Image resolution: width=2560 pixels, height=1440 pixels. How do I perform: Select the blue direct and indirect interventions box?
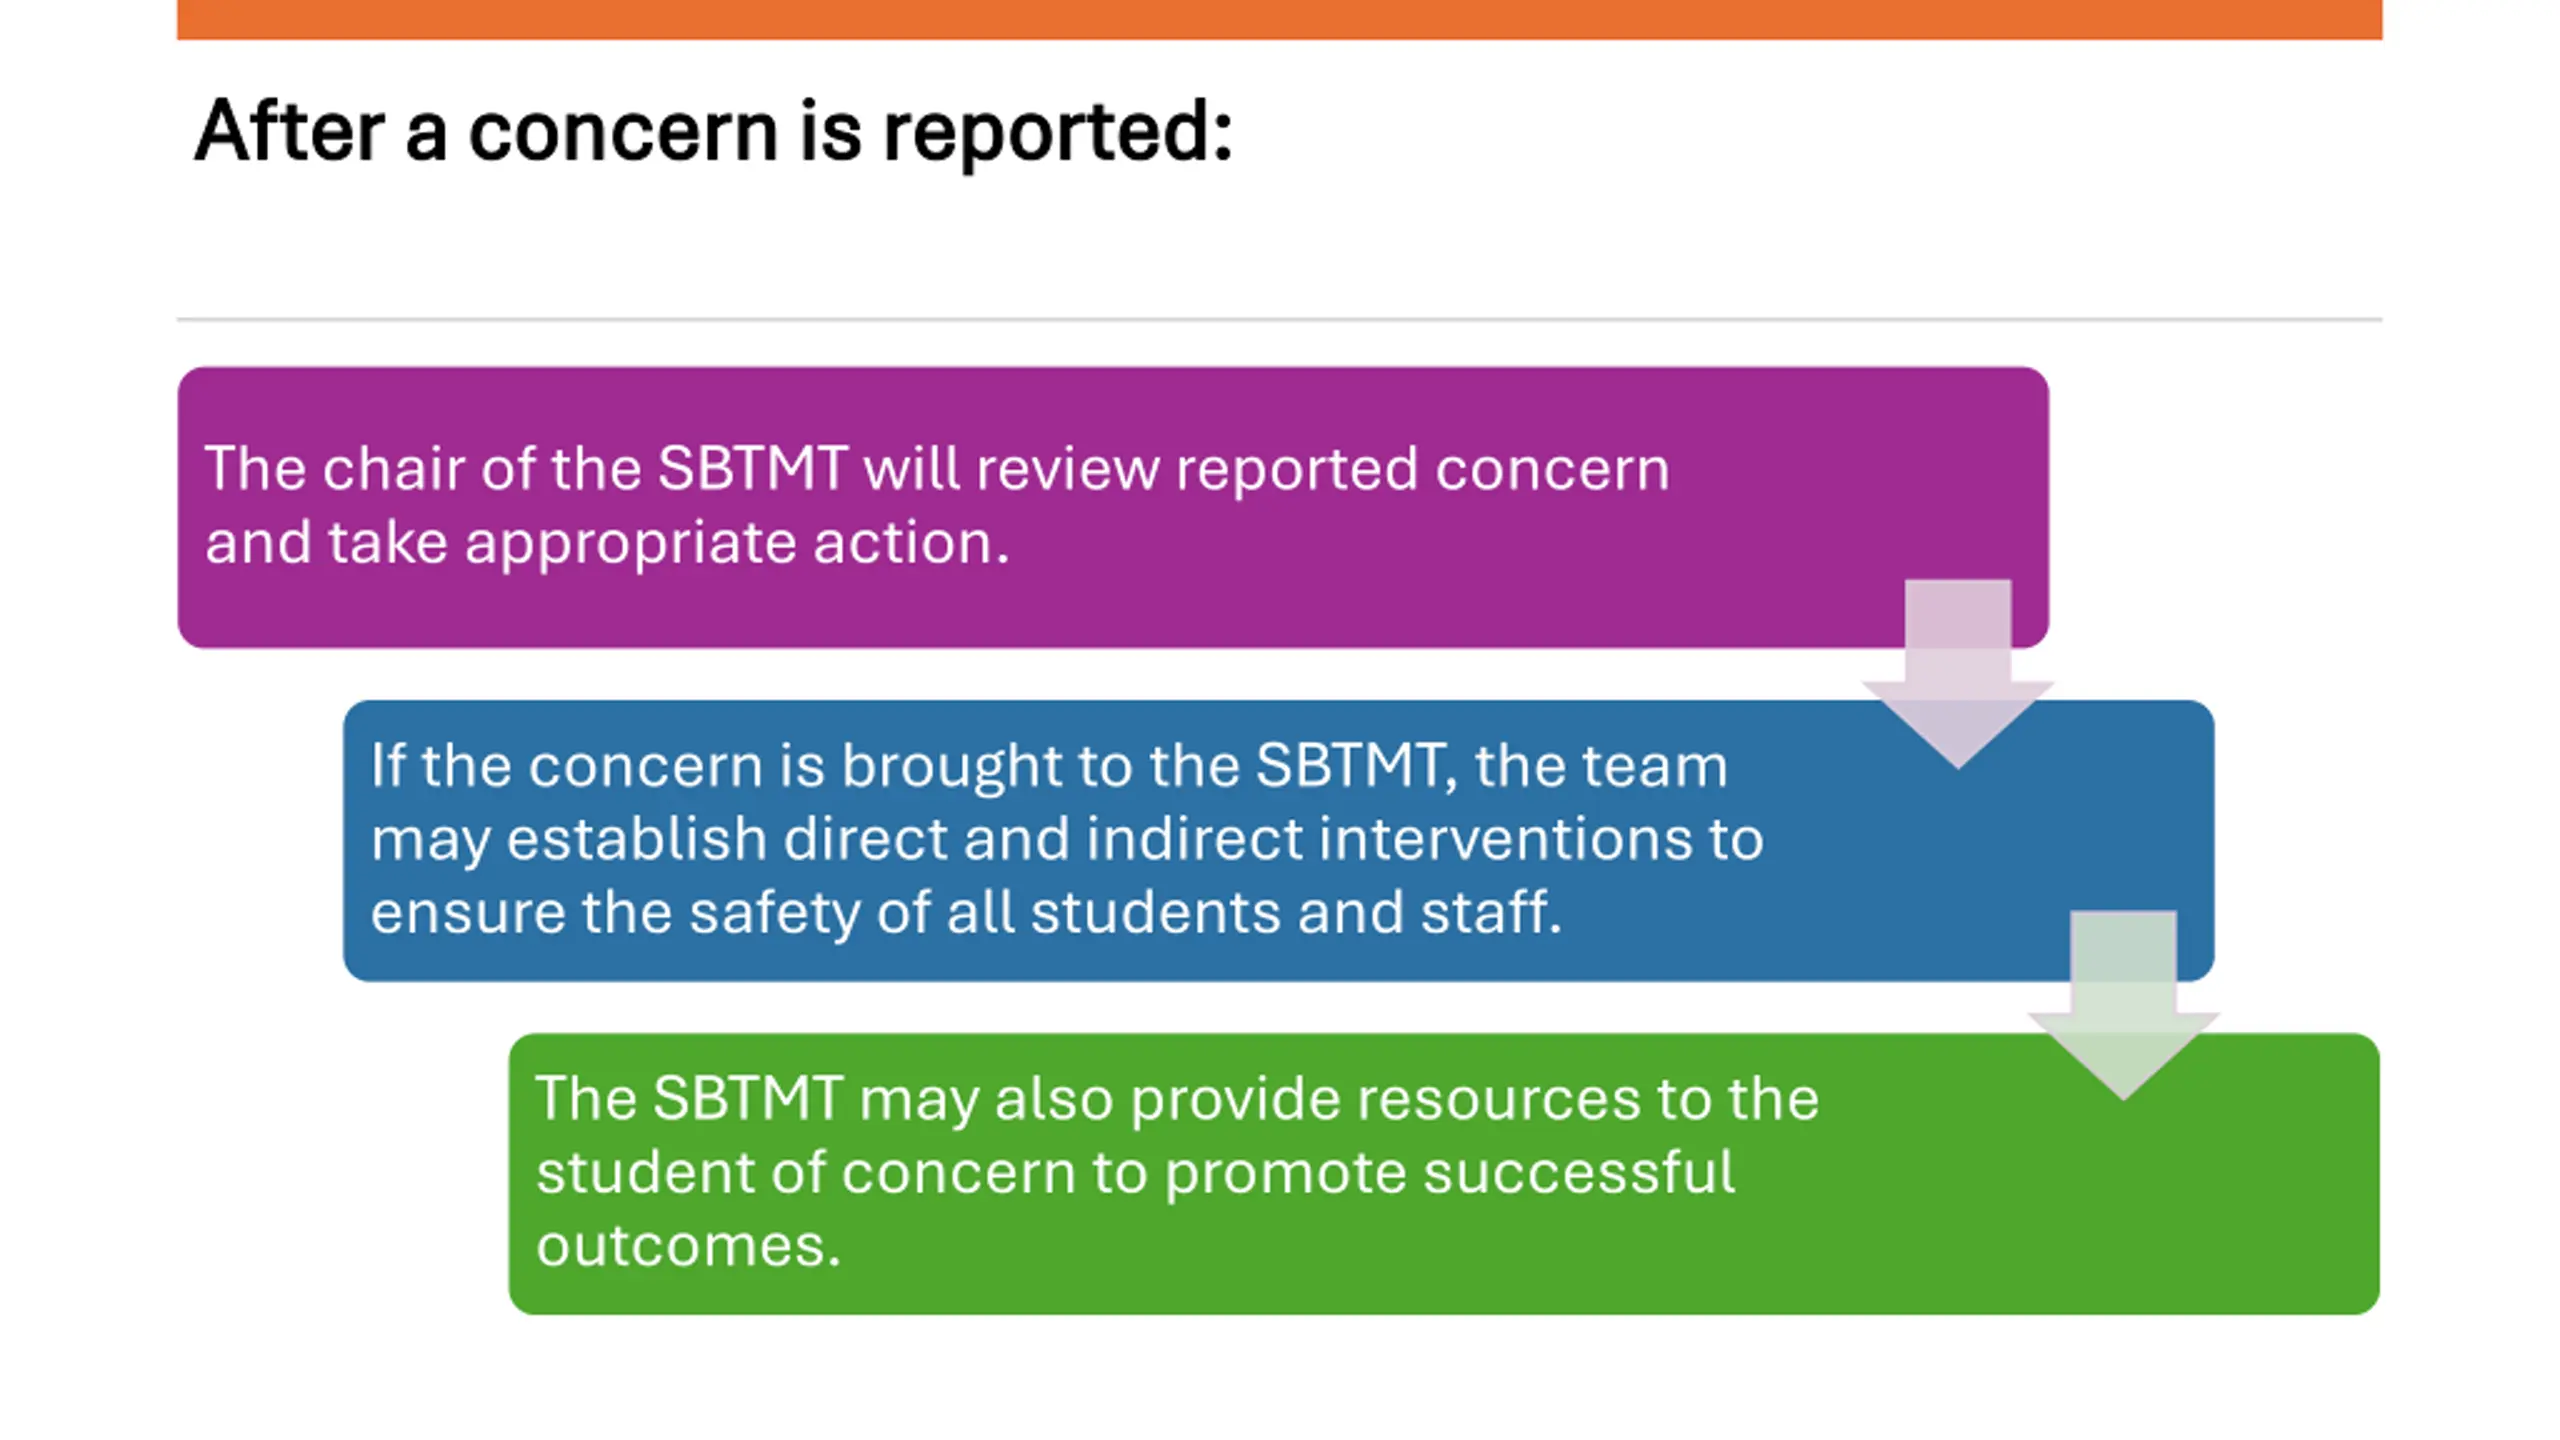[1278, 840]
